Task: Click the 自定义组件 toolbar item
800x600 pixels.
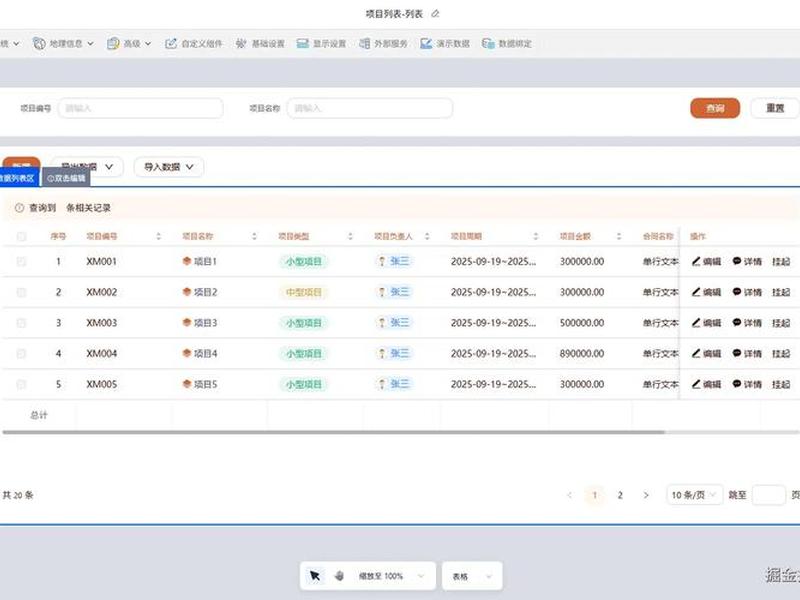Action: [x=194, y=43]
